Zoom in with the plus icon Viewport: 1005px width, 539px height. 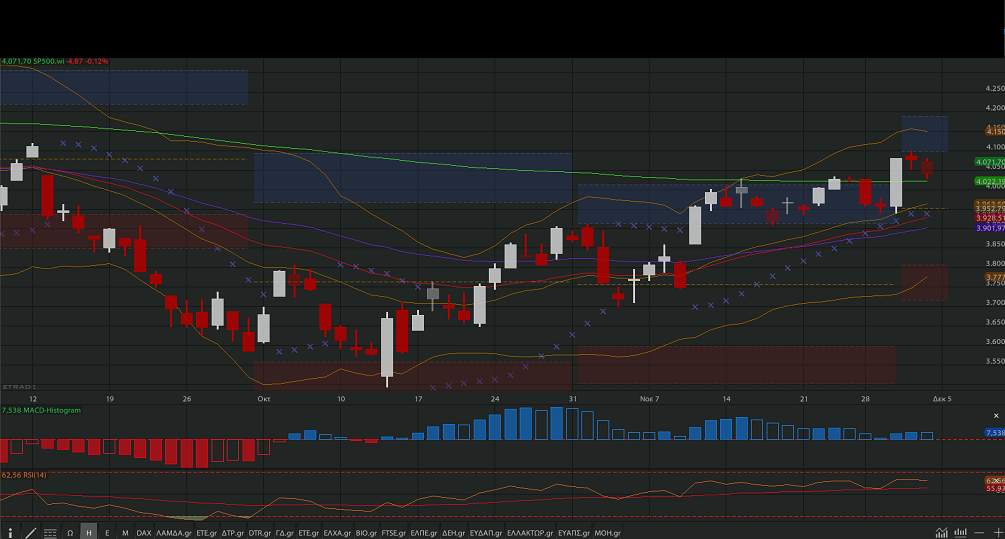(999, 533)
